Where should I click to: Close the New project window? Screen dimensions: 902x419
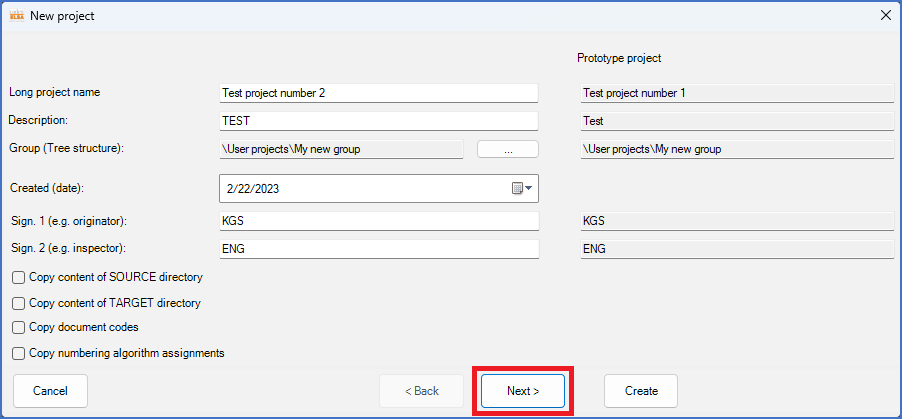point(885,15)
